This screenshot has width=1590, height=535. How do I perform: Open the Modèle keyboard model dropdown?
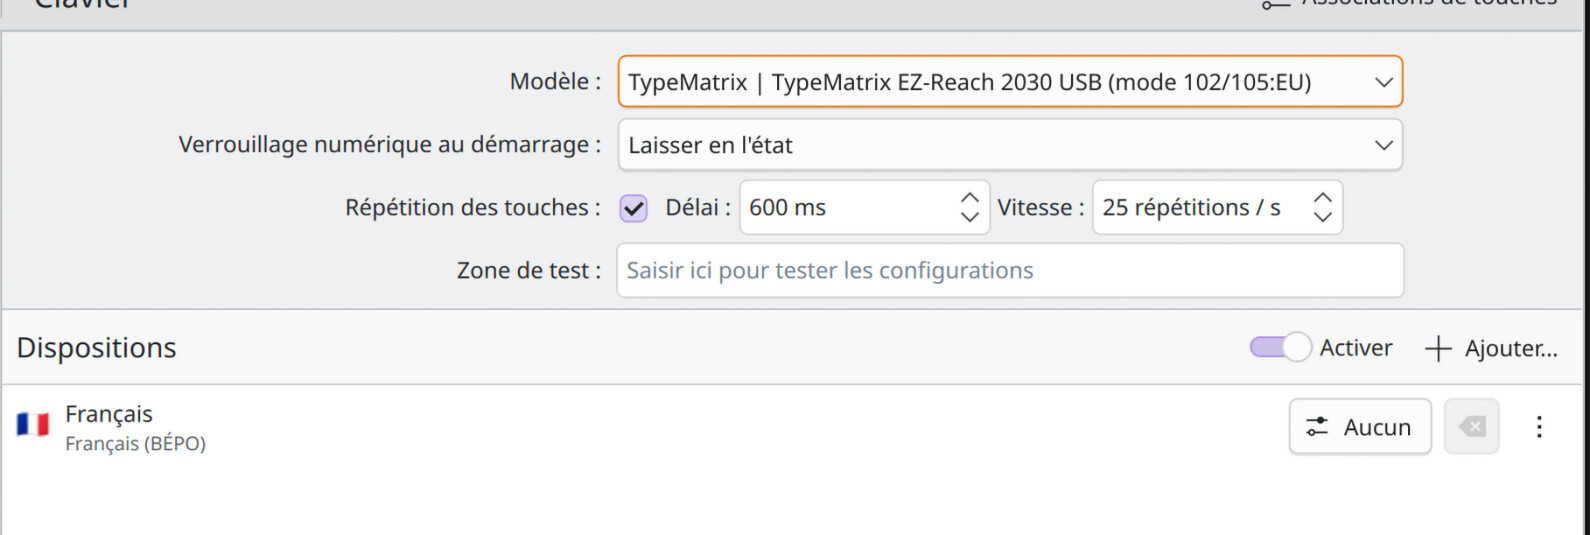click(1010, 82)
